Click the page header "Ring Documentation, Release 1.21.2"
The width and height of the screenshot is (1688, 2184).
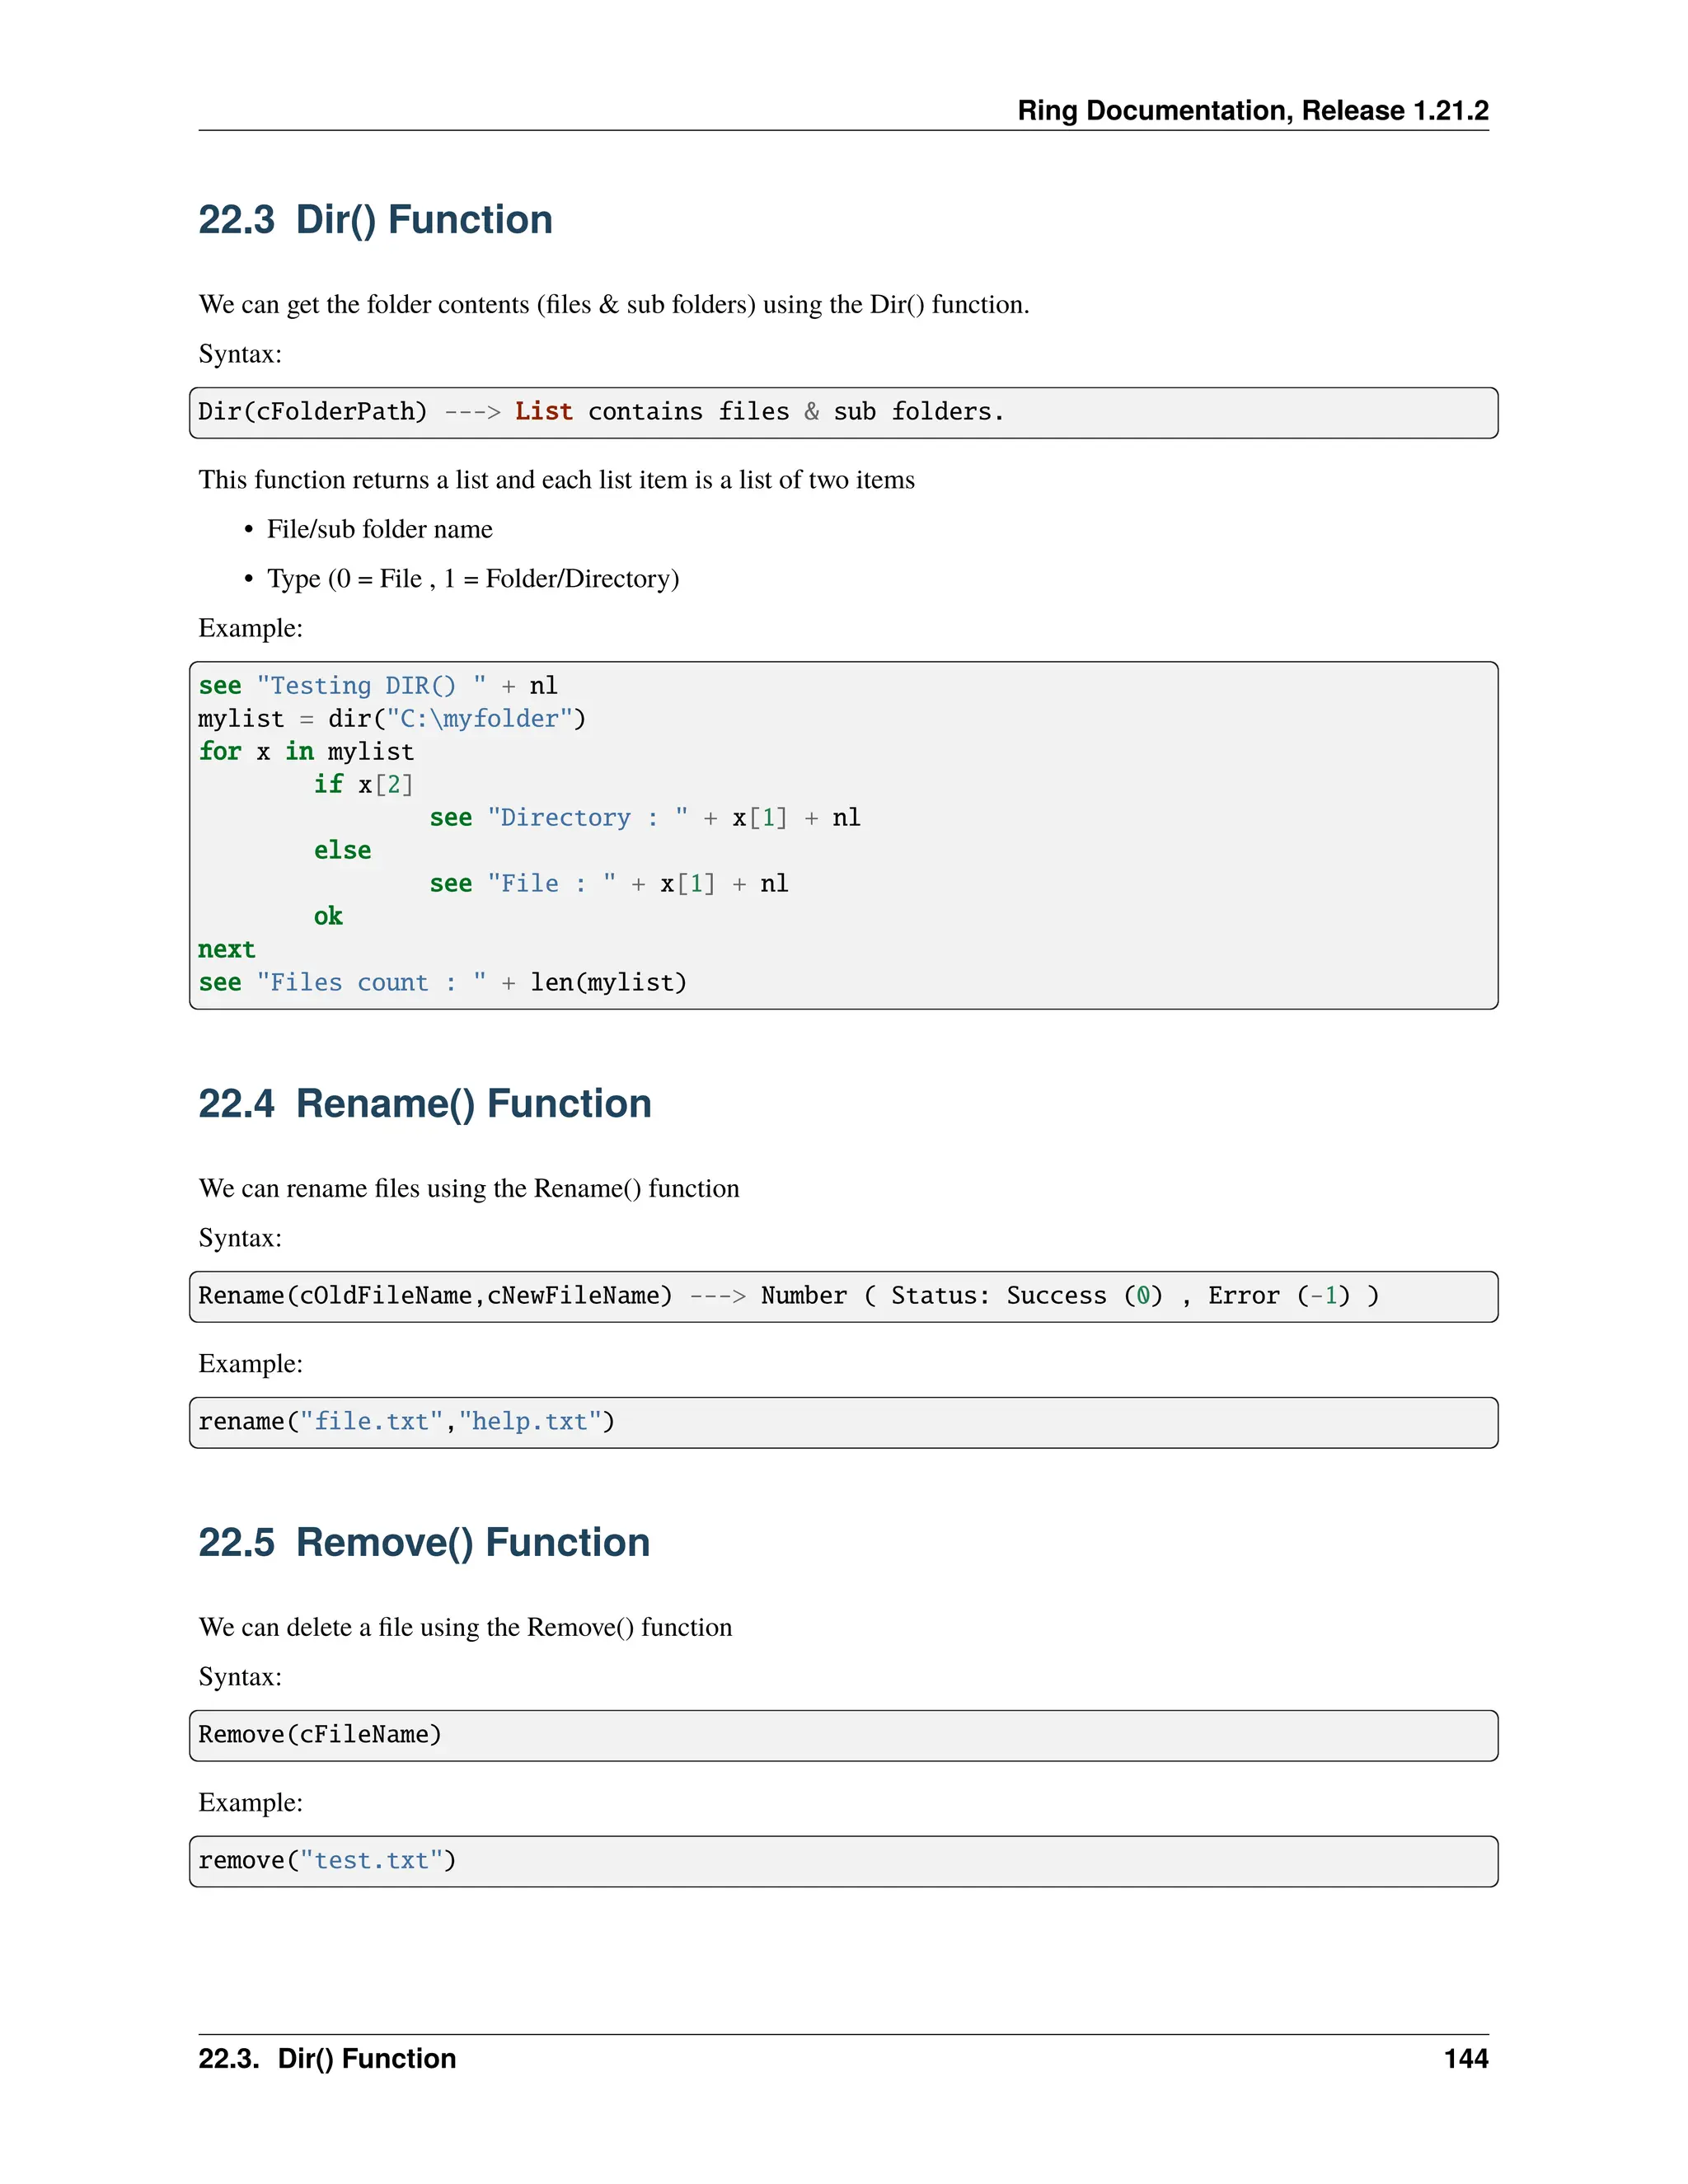pos(1252,110)
